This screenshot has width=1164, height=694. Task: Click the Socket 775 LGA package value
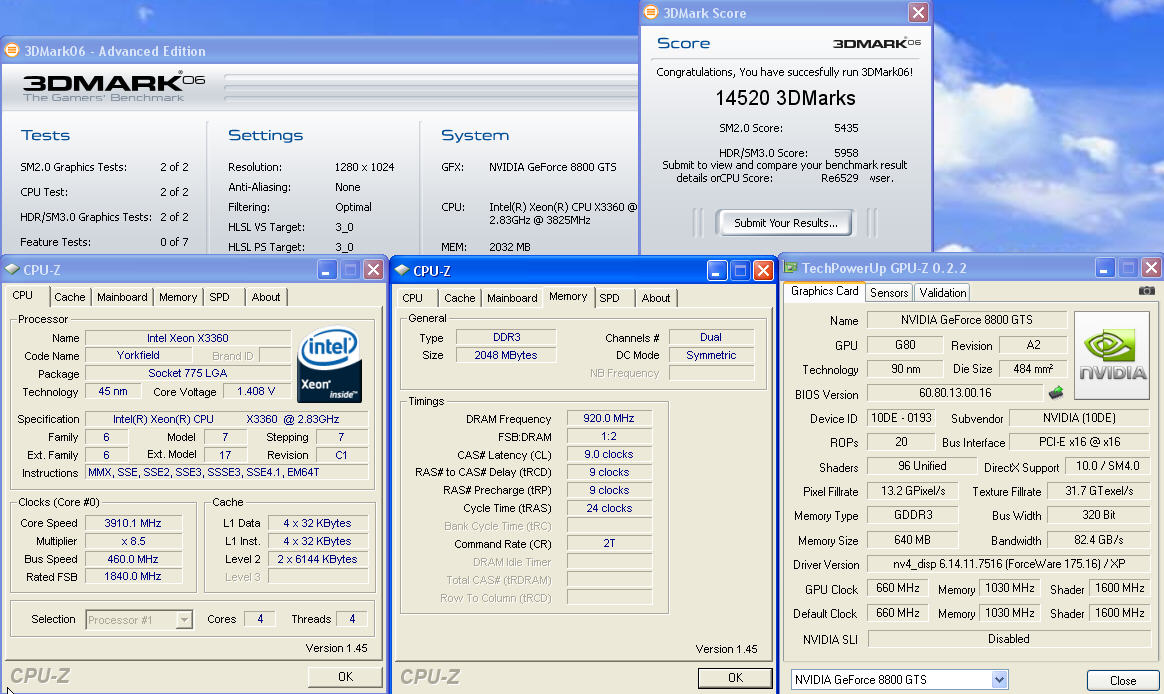point(188,373)
